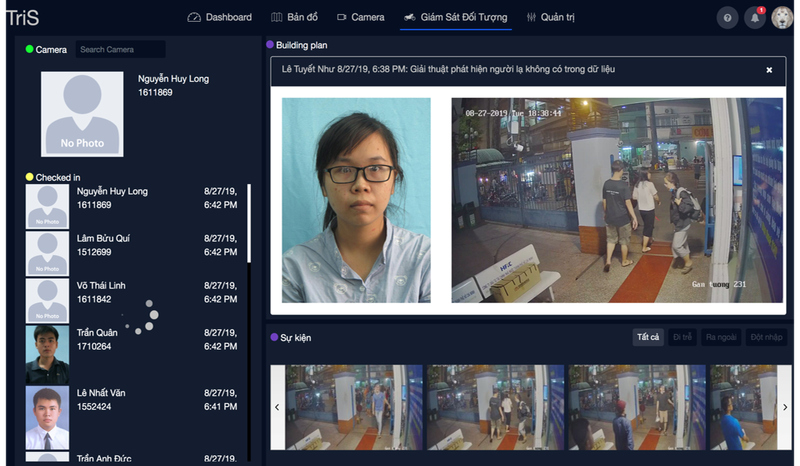
Task: Open first event thumbnail with blue-shirt person
Action: 354,407
